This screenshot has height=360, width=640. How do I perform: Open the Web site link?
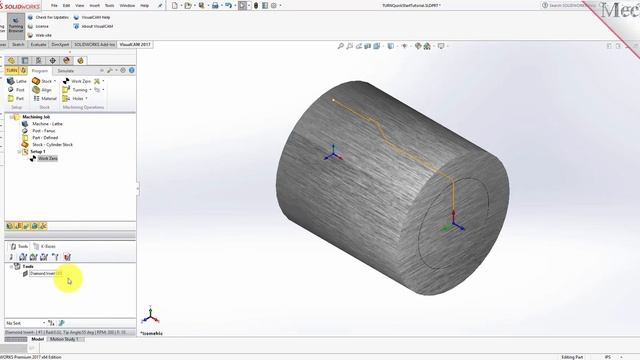coord(39,35)
